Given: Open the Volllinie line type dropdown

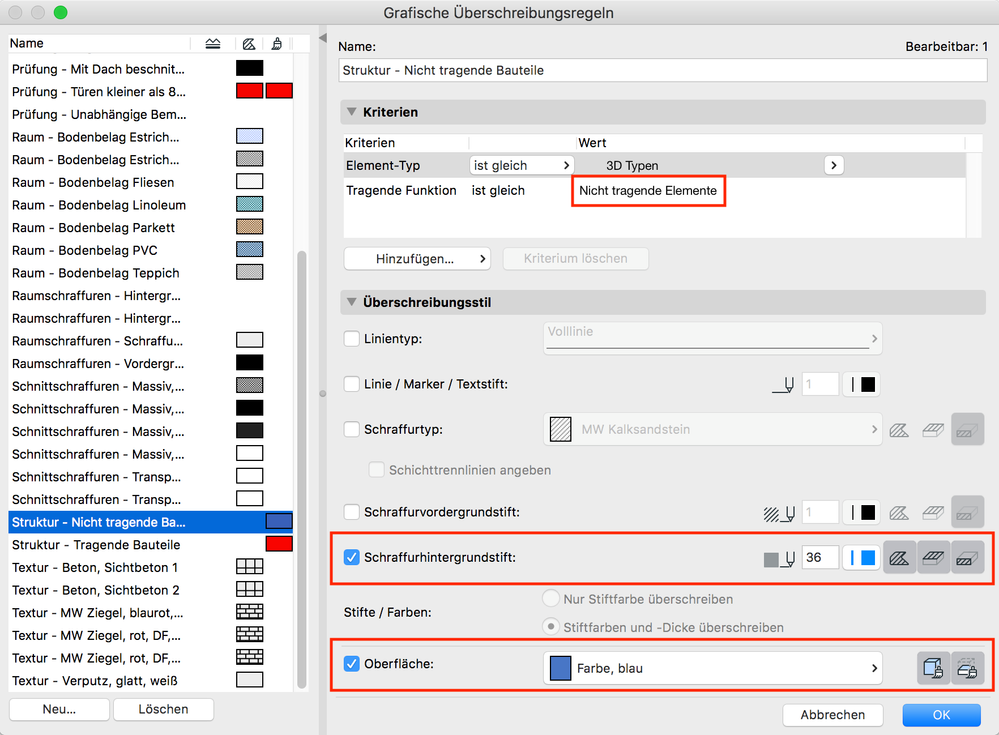Looking at the screenshot, I should tap(712, 338).
